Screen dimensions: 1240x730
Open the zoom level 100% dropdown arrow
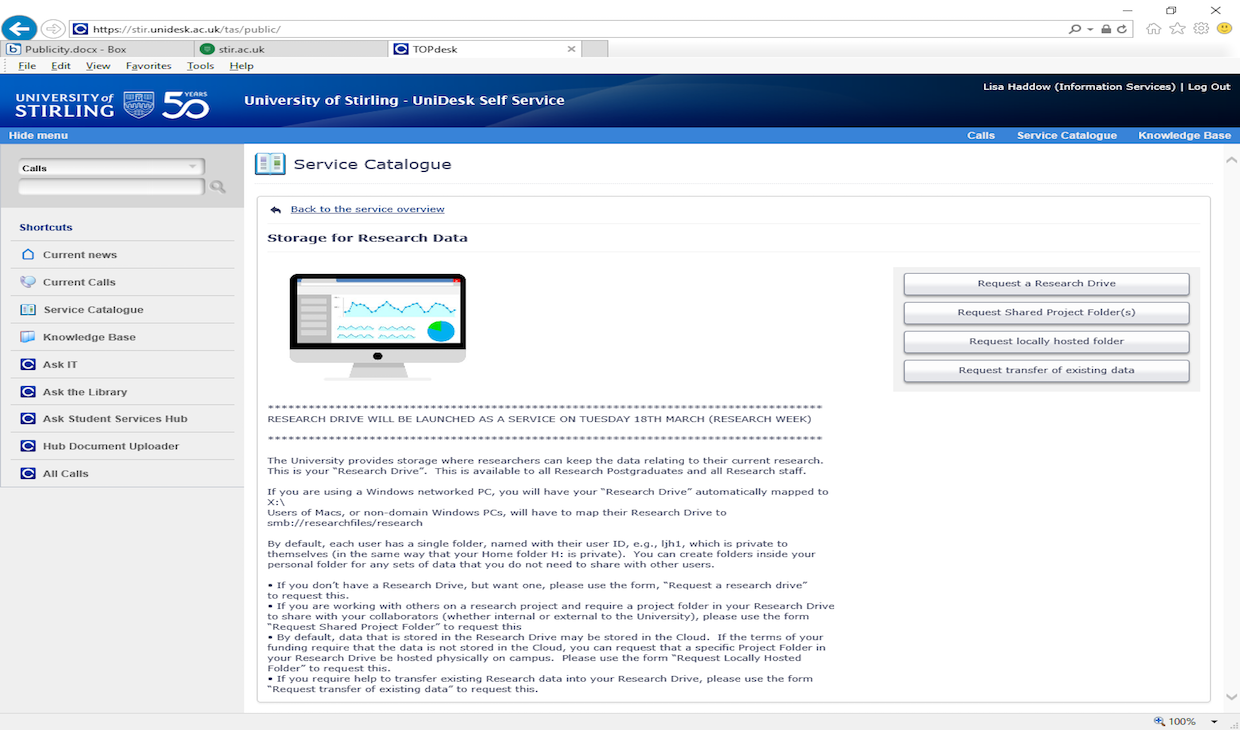coord(1214,721)
